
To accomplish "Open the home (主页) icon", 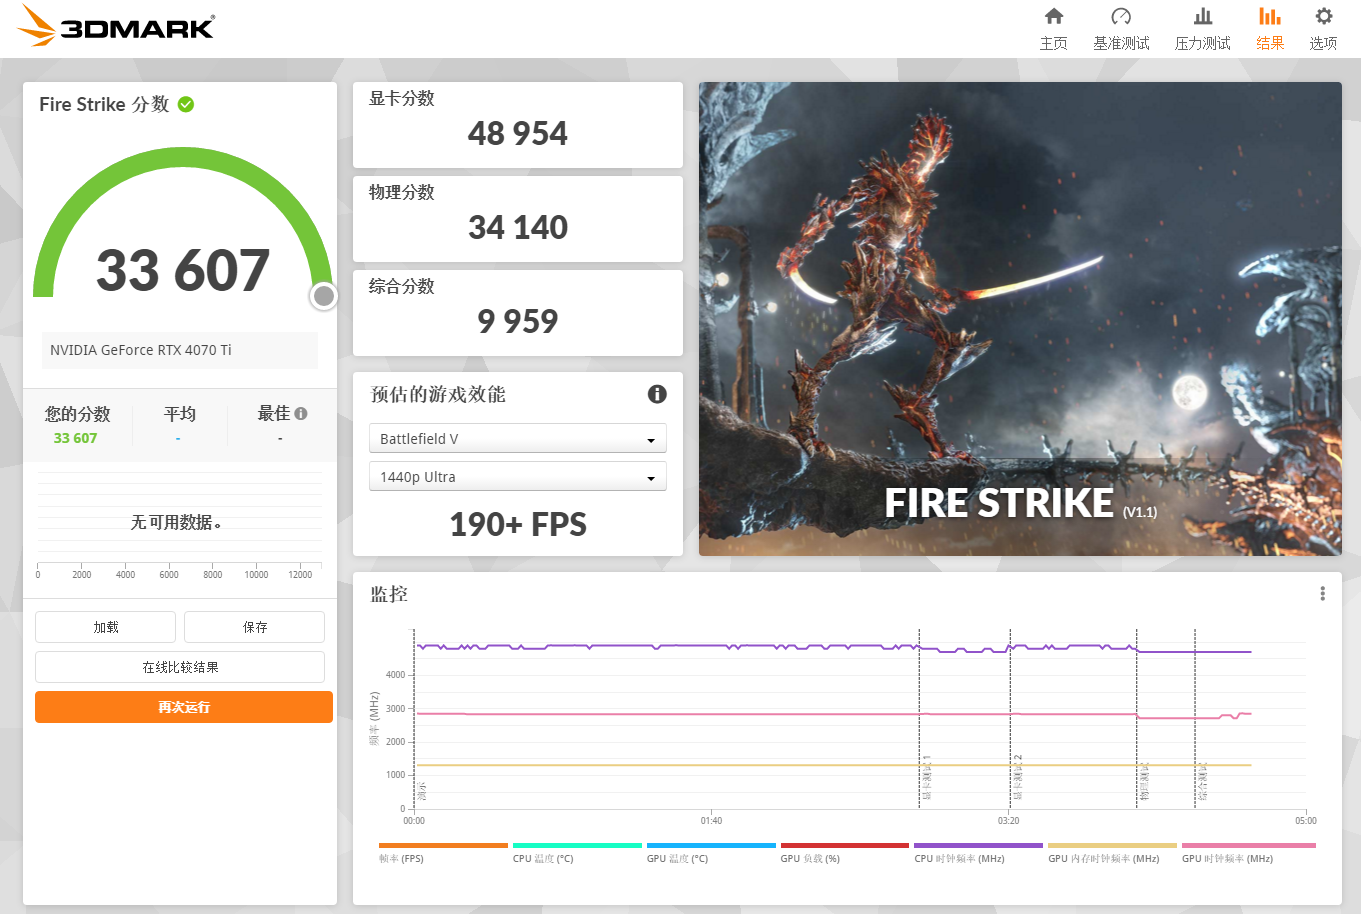I will [x=1054, y=16].
